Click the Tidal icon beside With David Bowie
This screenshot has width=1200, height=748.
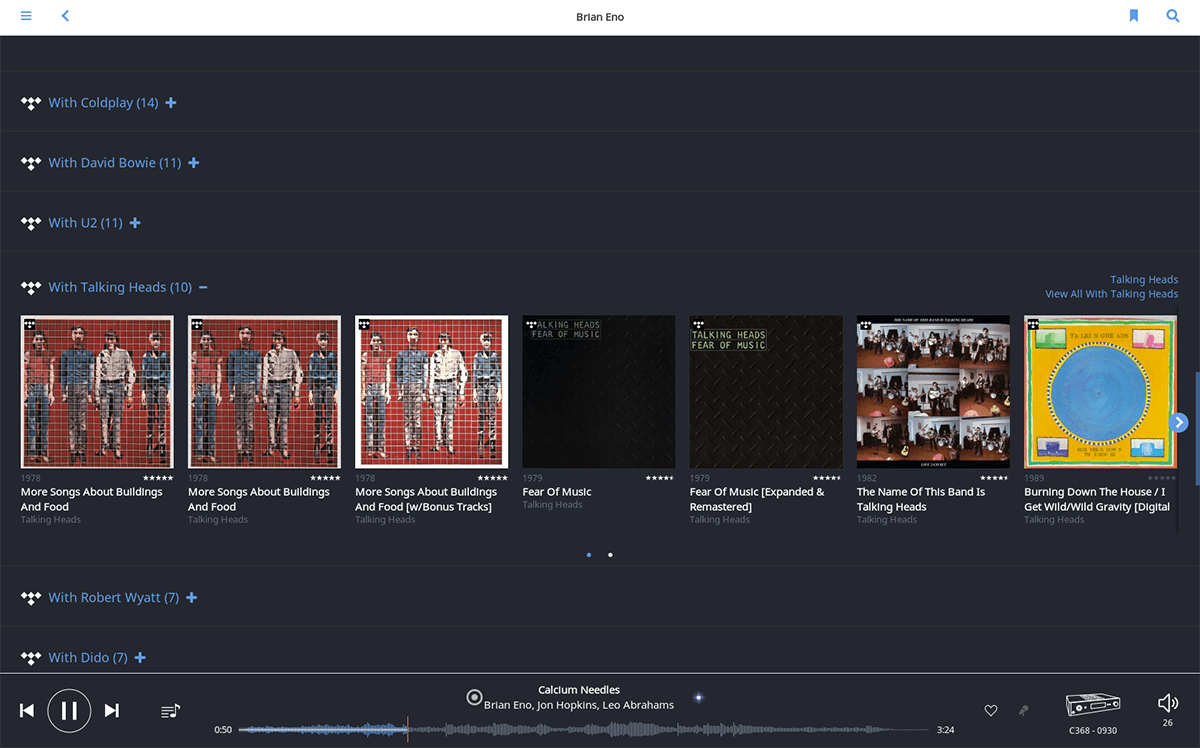tap(31, 163)
